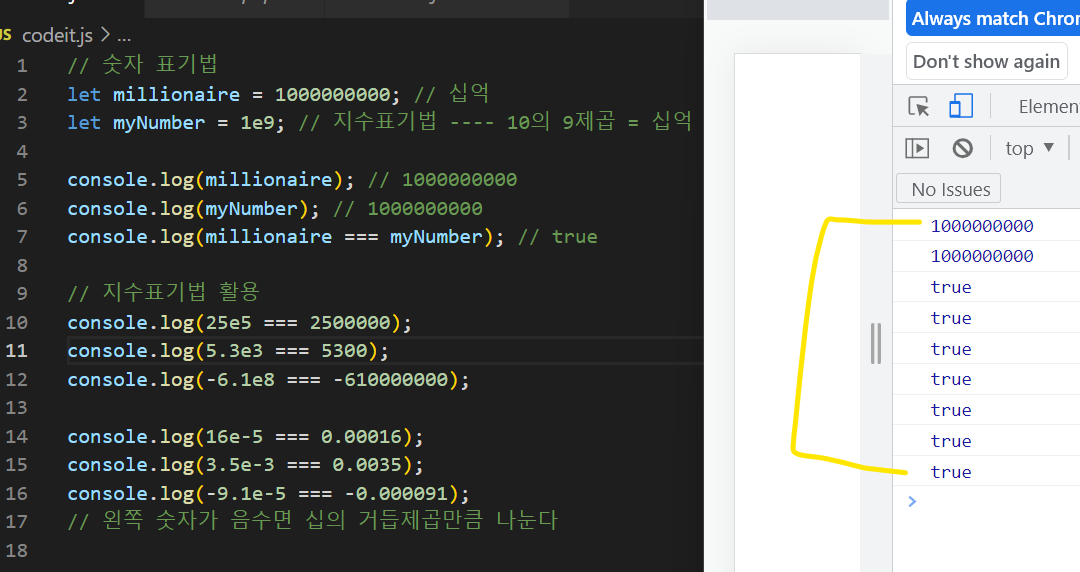Viewport: 1080px width, 572px height.
Task: Click 5300 in line 11
Action: tap(344, 351)
